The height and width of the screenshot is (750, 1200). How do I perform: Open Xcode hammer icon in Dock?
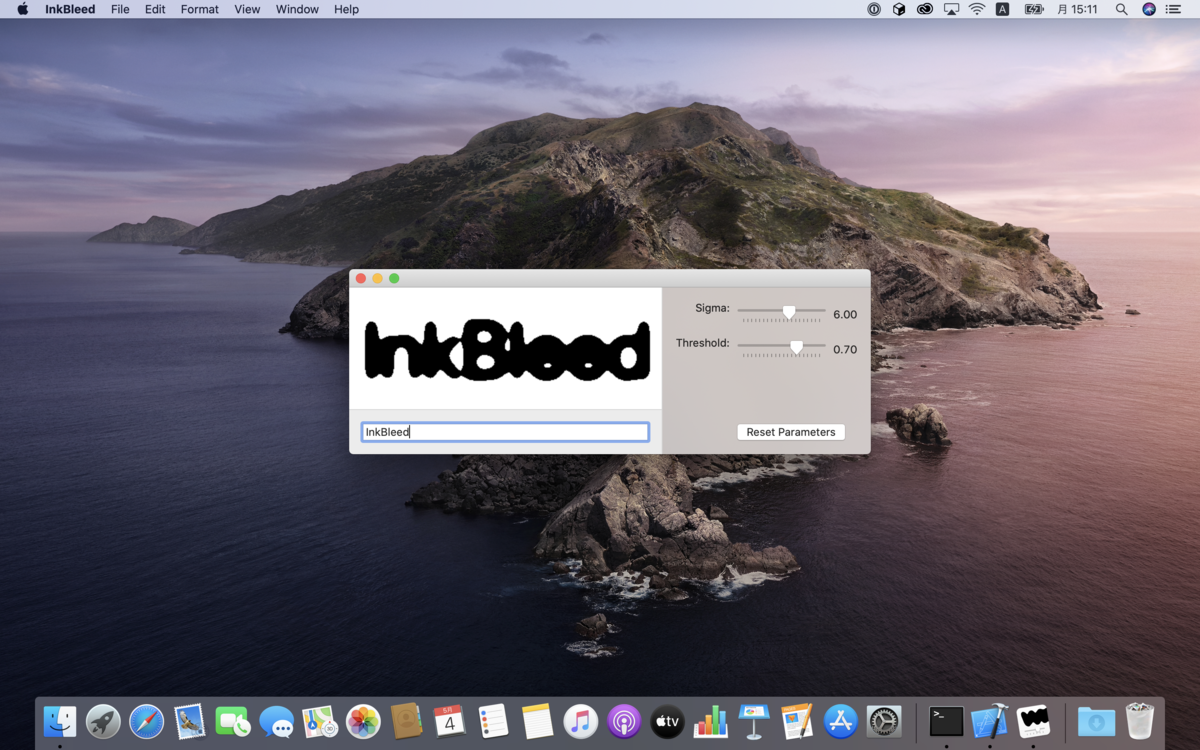click(990, 721)
